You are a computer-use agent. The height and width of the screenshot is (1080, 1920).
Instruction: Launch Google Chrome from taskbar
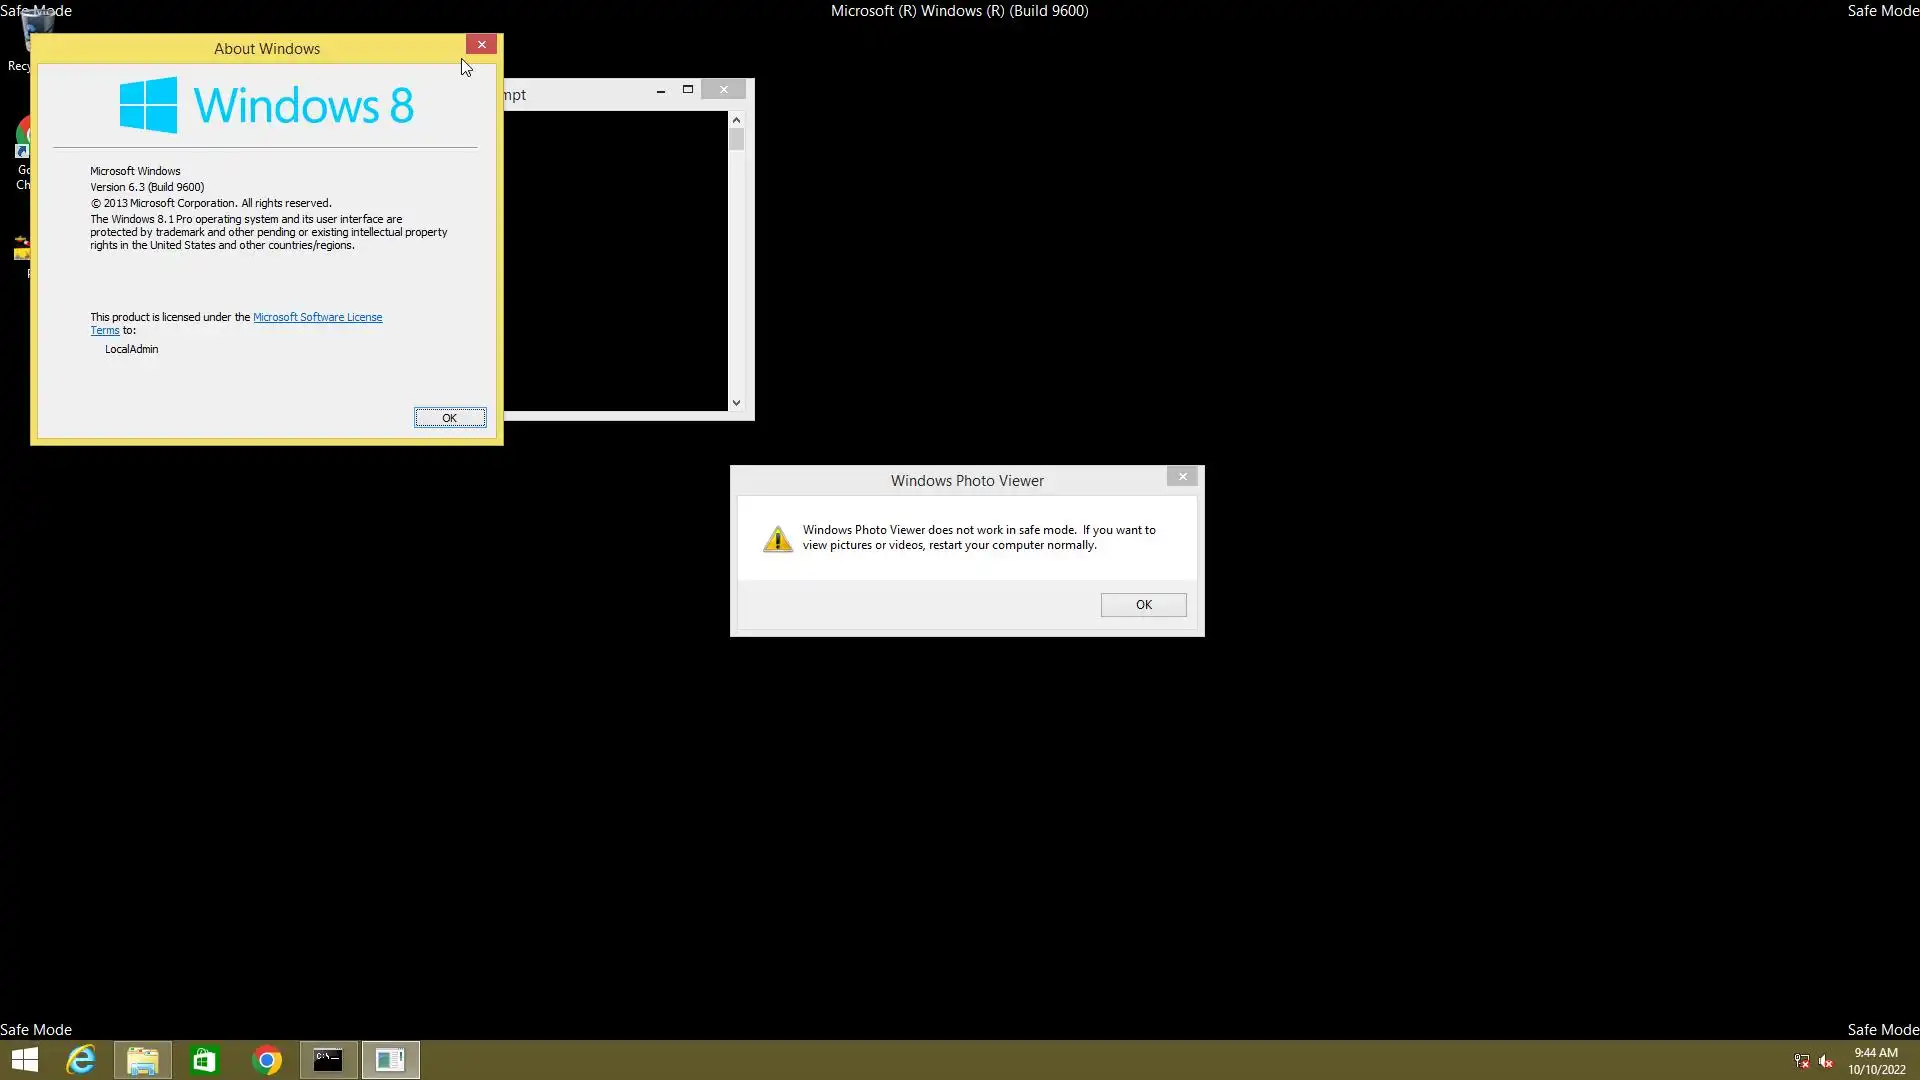(x=267, y=1060)
